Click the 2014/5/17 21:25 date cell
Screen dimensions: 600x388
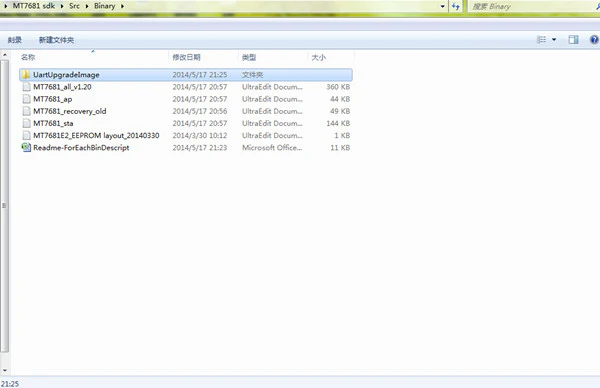point(200,75)
